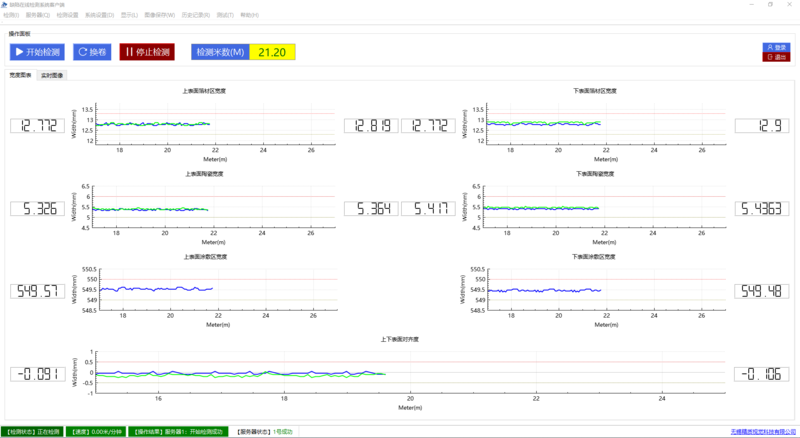Open the 服务器(Q) menu

38,15
